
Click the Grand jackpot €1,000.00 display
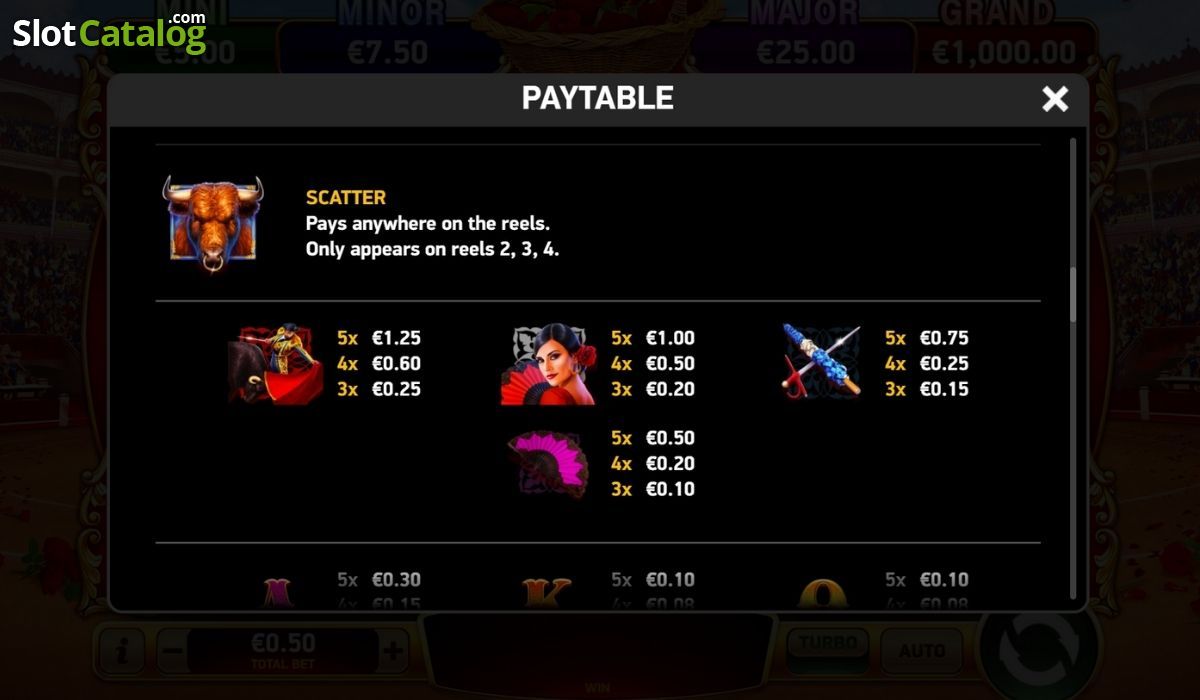coord(1004,36)
